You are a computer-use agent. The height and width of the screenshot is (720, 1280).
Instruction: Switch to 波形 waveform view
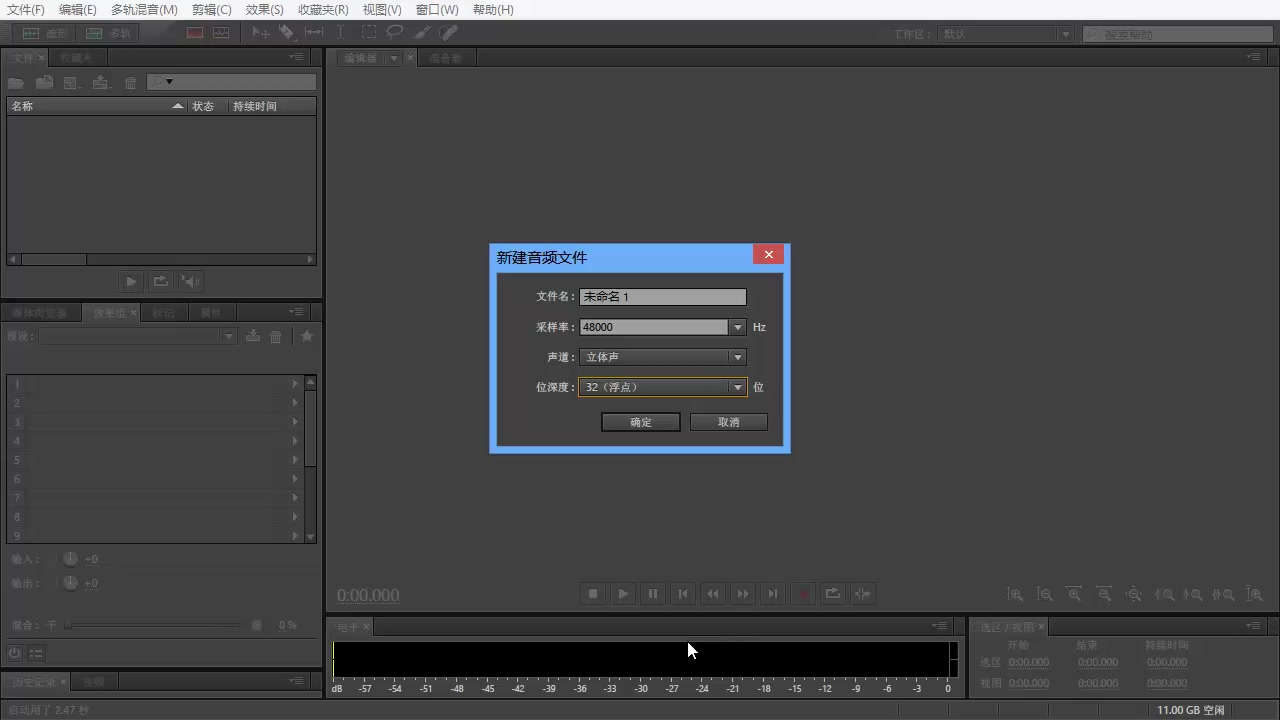coord(43,33)
